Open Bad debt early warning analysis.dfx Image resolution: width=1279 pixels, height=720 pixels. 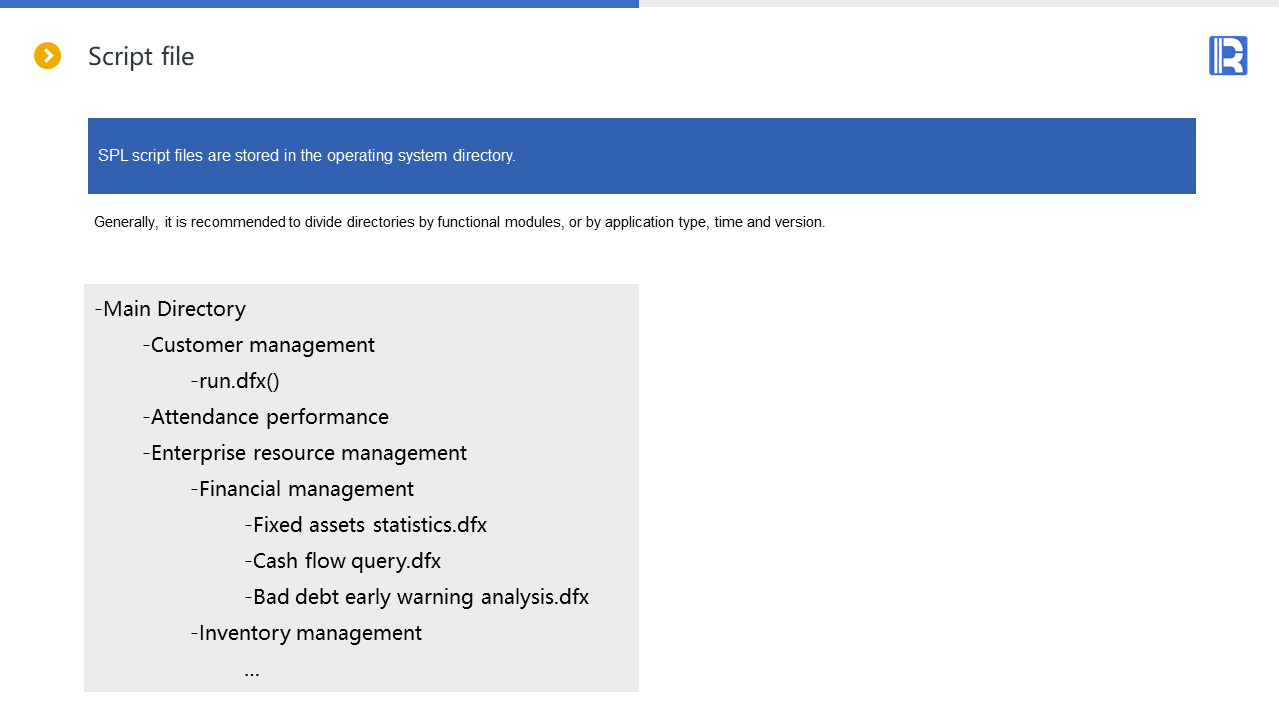click(420, 597)
